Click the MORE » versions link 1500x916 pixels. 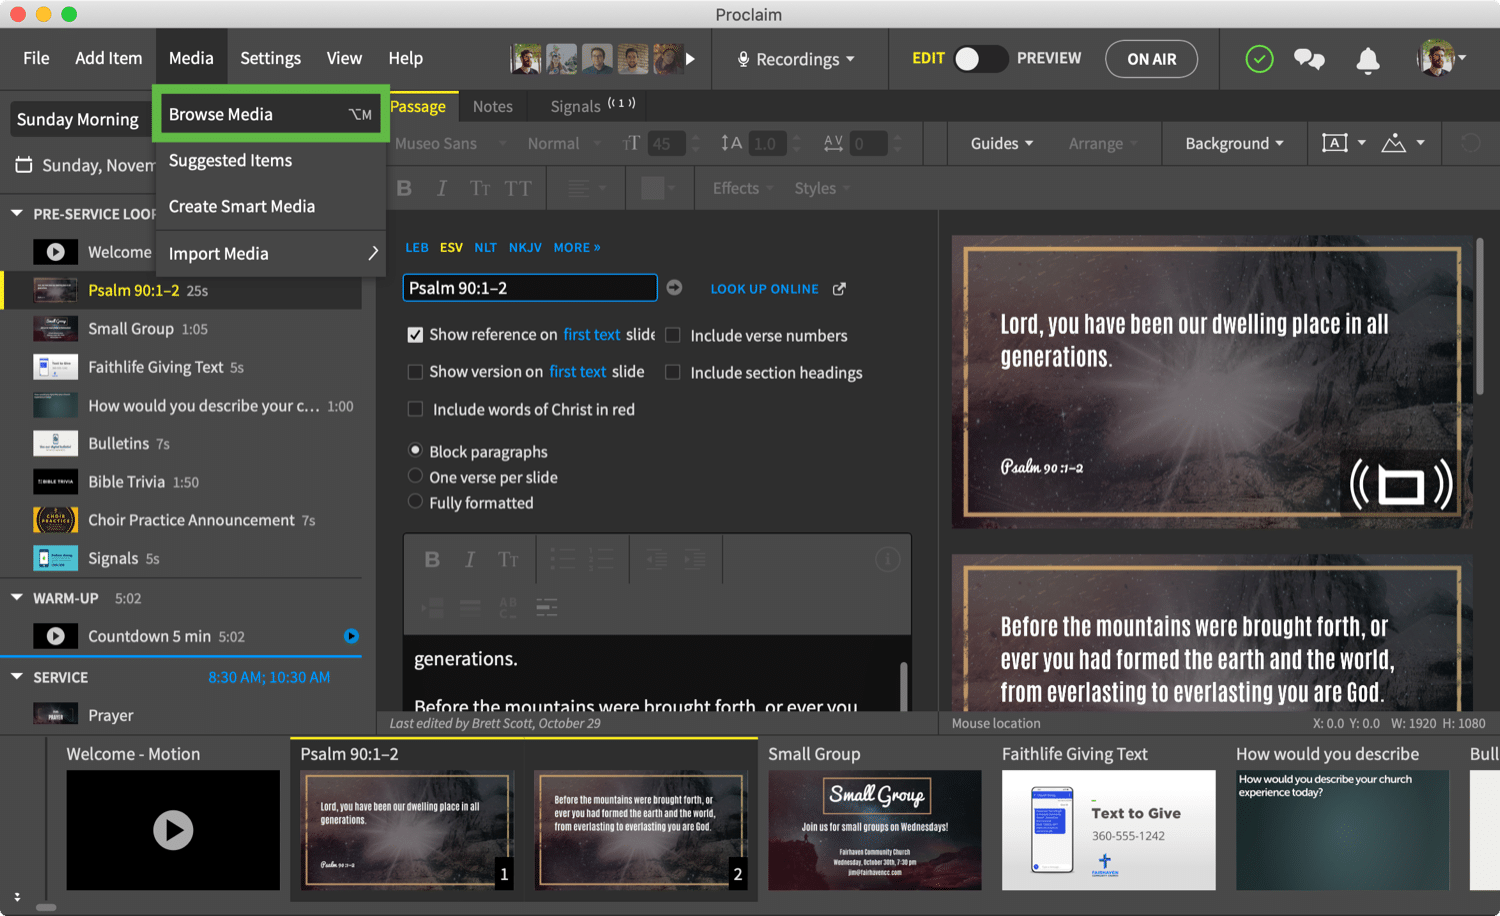point(577,247)
